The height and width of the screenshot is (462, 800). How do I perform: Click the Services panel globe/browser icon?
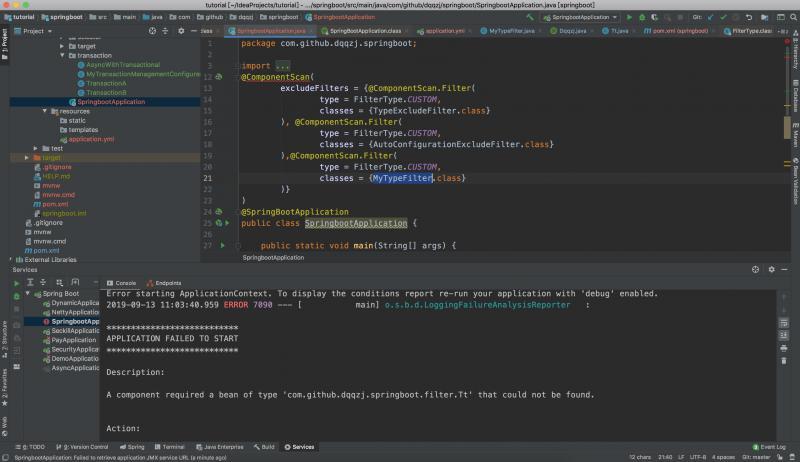pyautogui.click(x=755, y=269)
